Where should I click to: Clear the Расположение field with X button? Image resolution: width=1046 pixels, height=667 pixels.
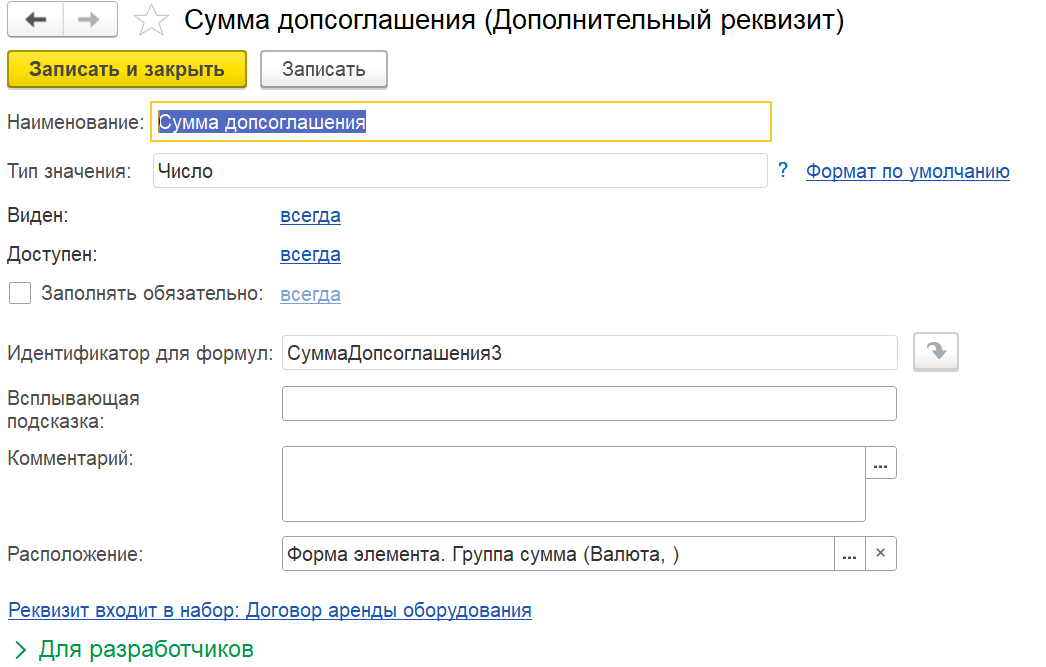click(880, 554)
